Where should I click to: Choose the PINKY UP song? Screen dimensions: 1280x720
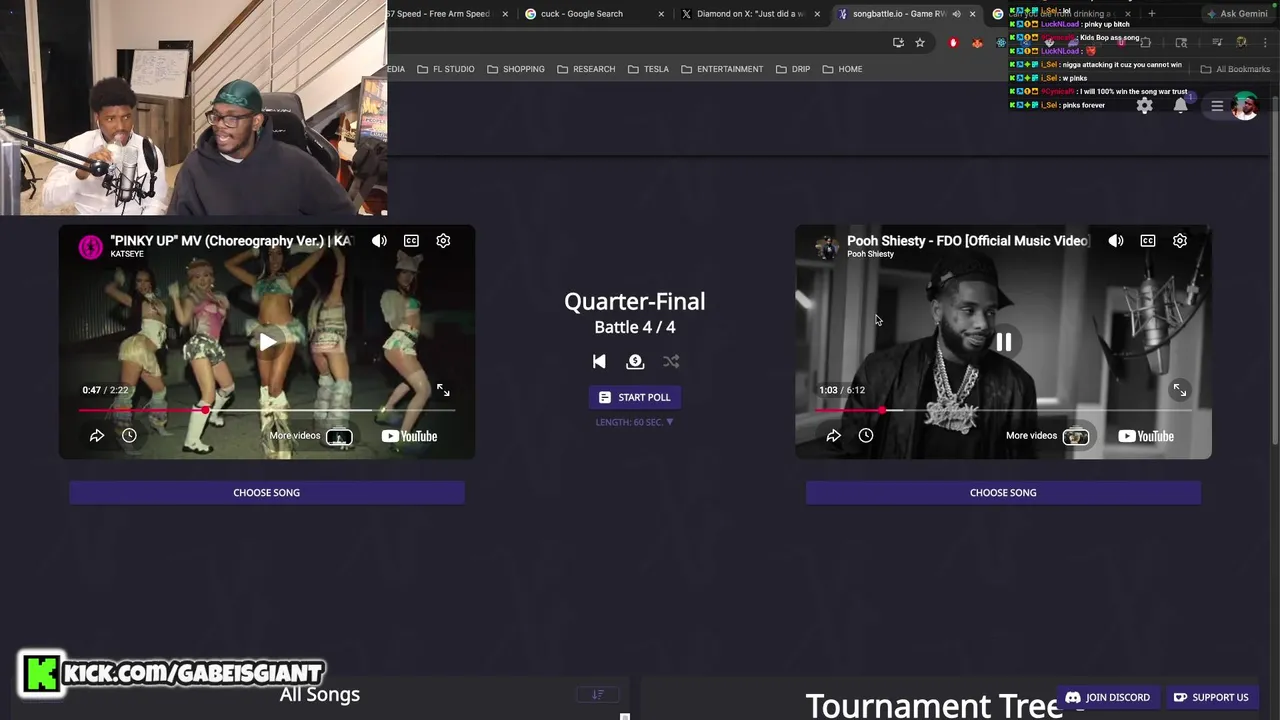tap(267, 493)
